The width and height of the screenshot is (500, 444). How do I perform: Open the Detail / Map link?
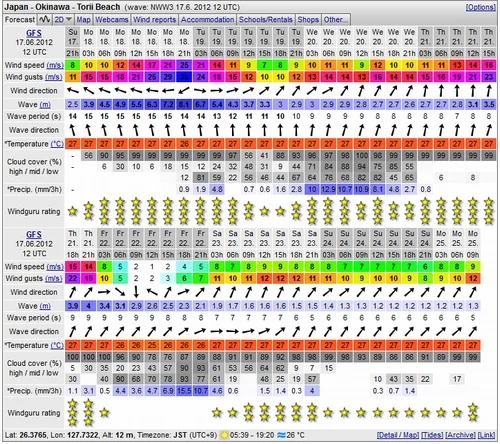pos(398,435)
